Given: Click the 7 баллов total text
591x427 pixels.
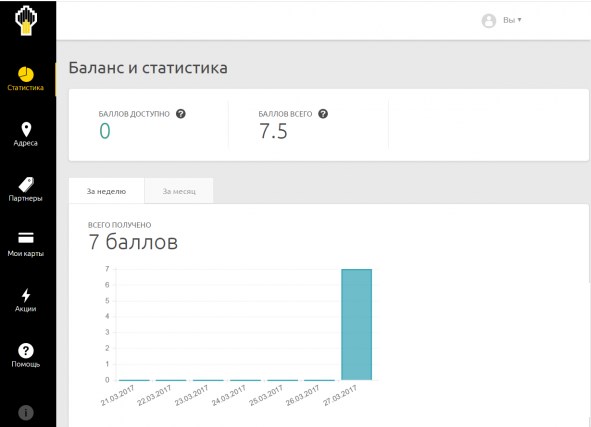Looking at the screenshot, I should (x=133, y=242).
